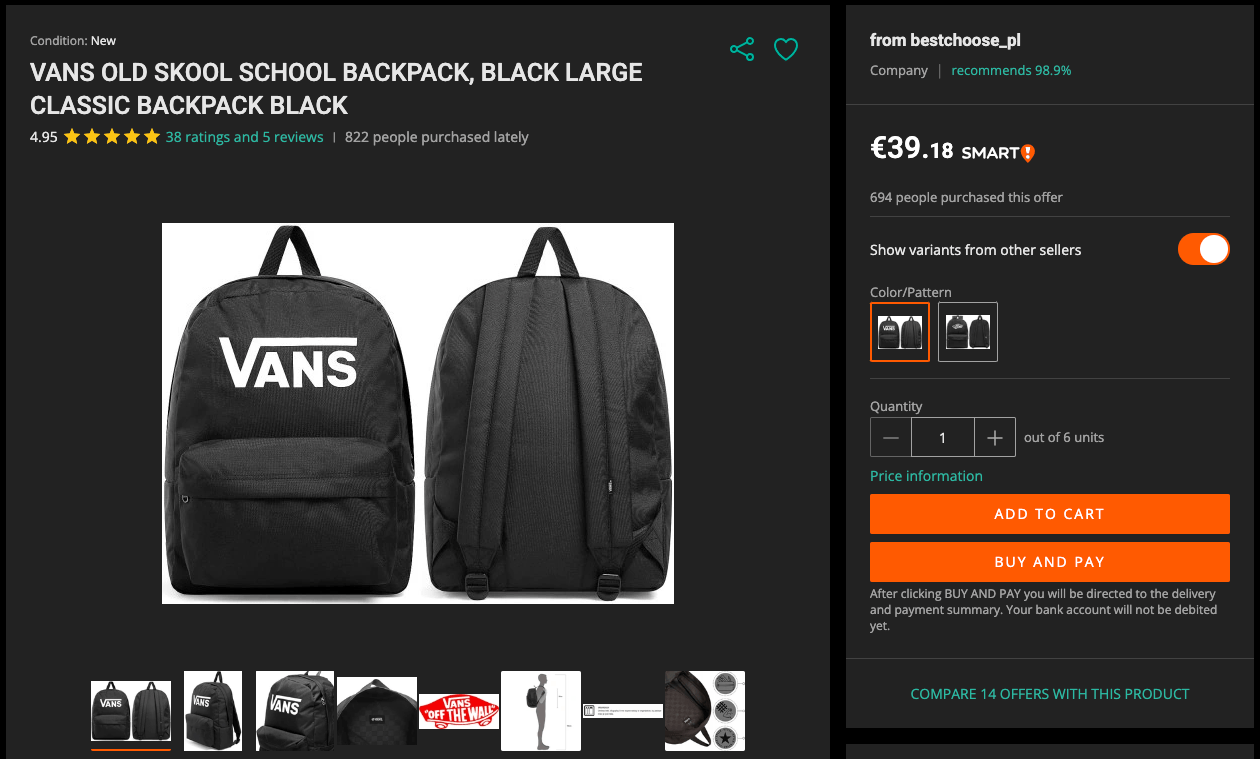Open 38 ratings and 5 reviews link
1260x759 pixels.
(245, 137)
